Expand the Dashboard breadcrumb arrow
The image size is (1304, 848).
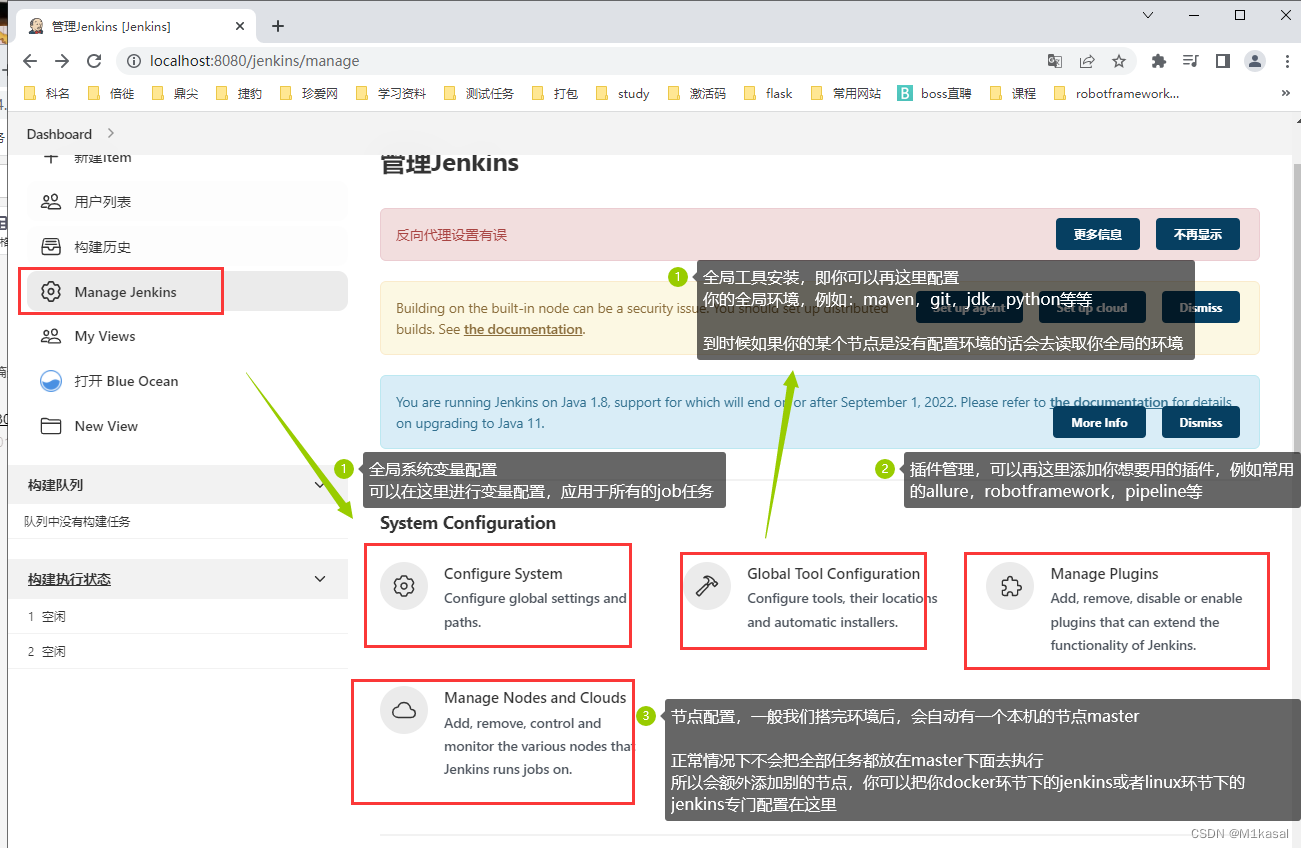[x=110, y=133]
